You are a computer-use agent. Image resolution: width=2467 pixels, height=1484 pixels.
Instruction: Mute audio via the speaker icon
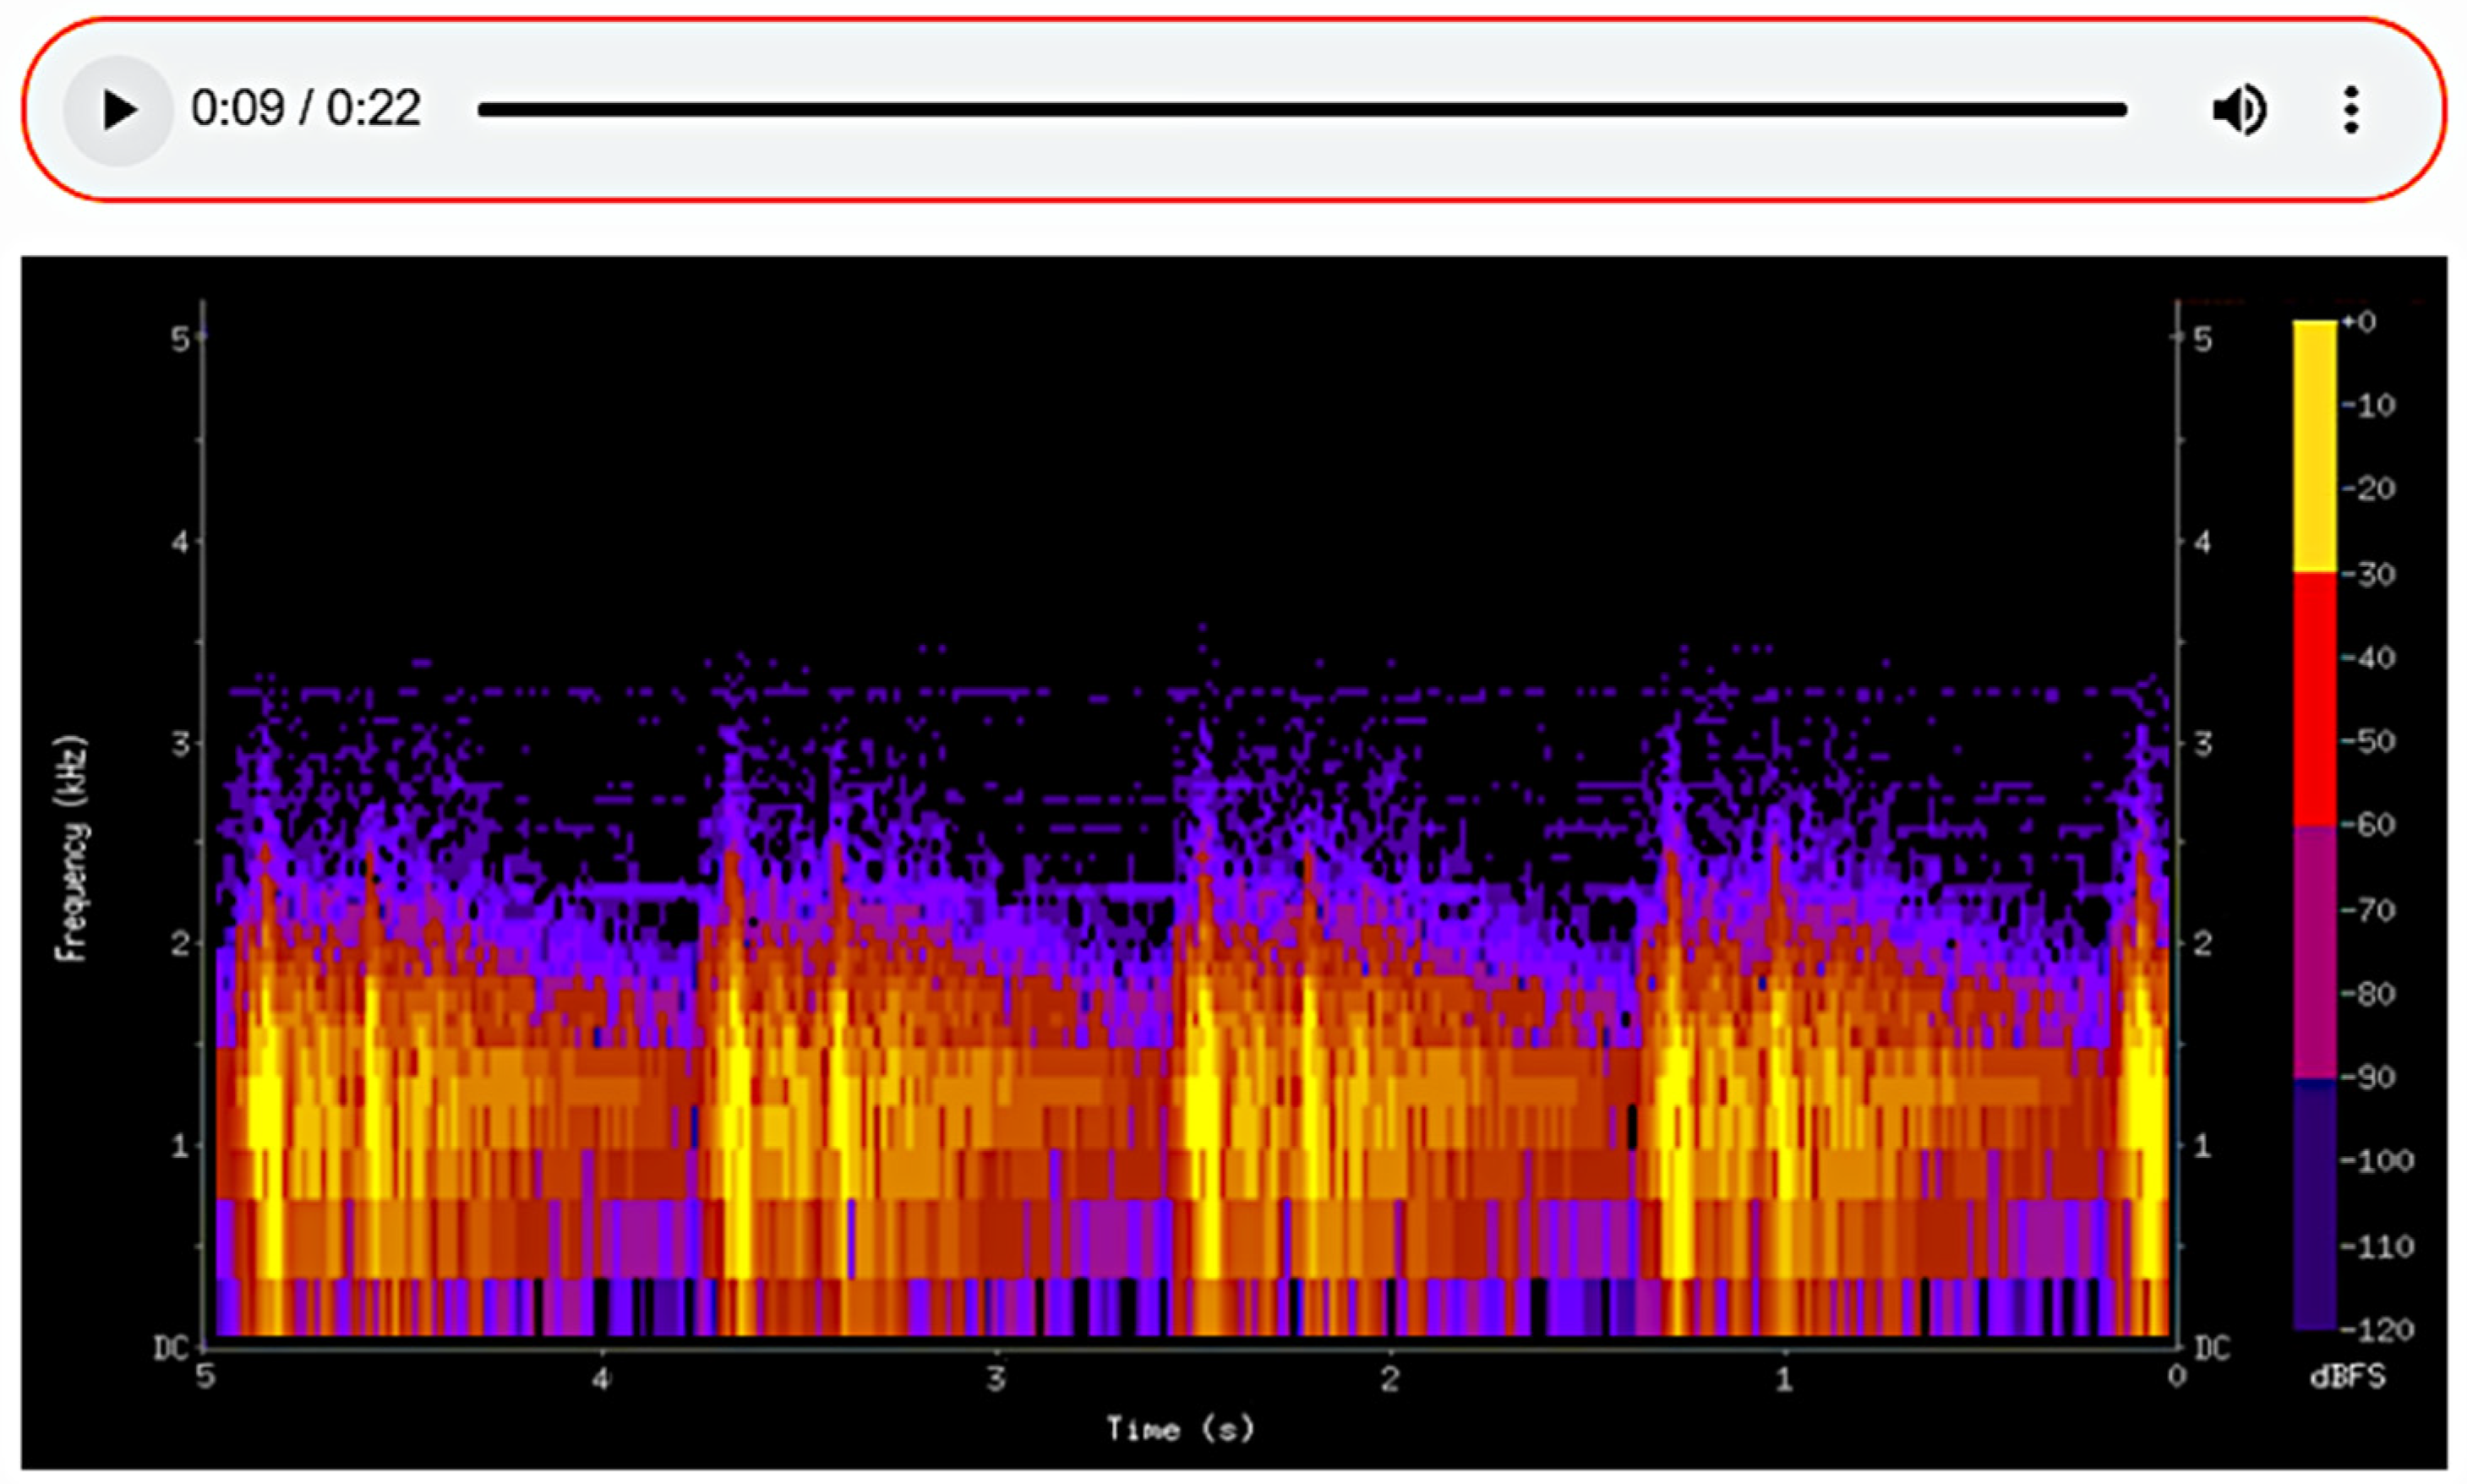point(2239,110)
